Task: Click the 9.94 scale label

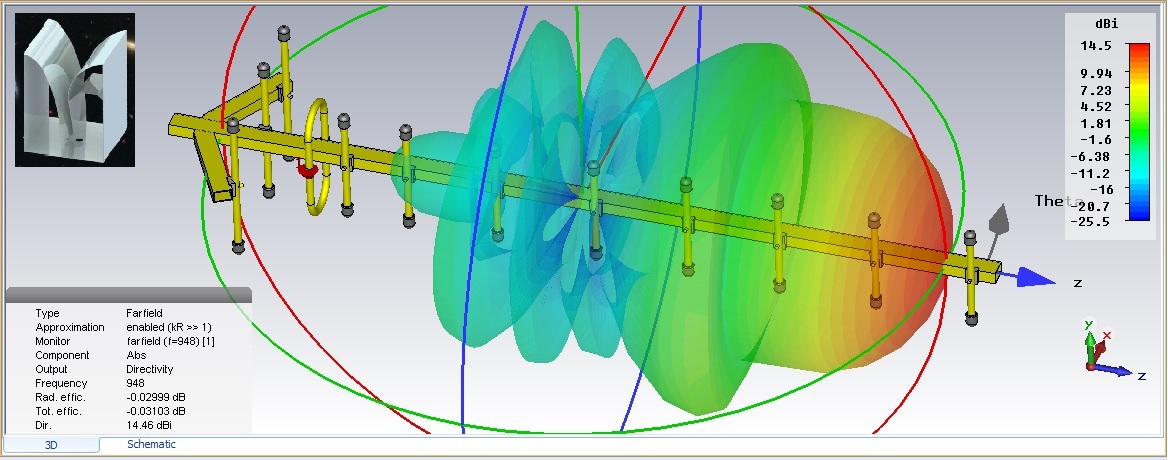Action: [x=1096, y=73]
